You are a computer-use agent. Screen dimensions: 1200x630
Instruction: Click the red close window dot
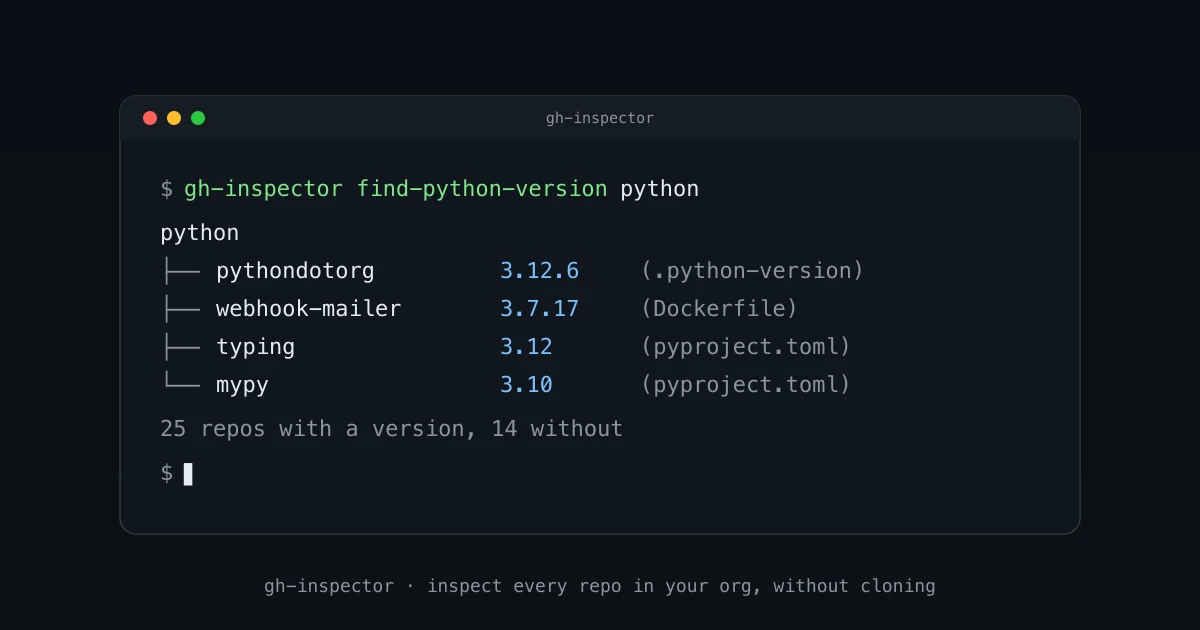(150, 118)
